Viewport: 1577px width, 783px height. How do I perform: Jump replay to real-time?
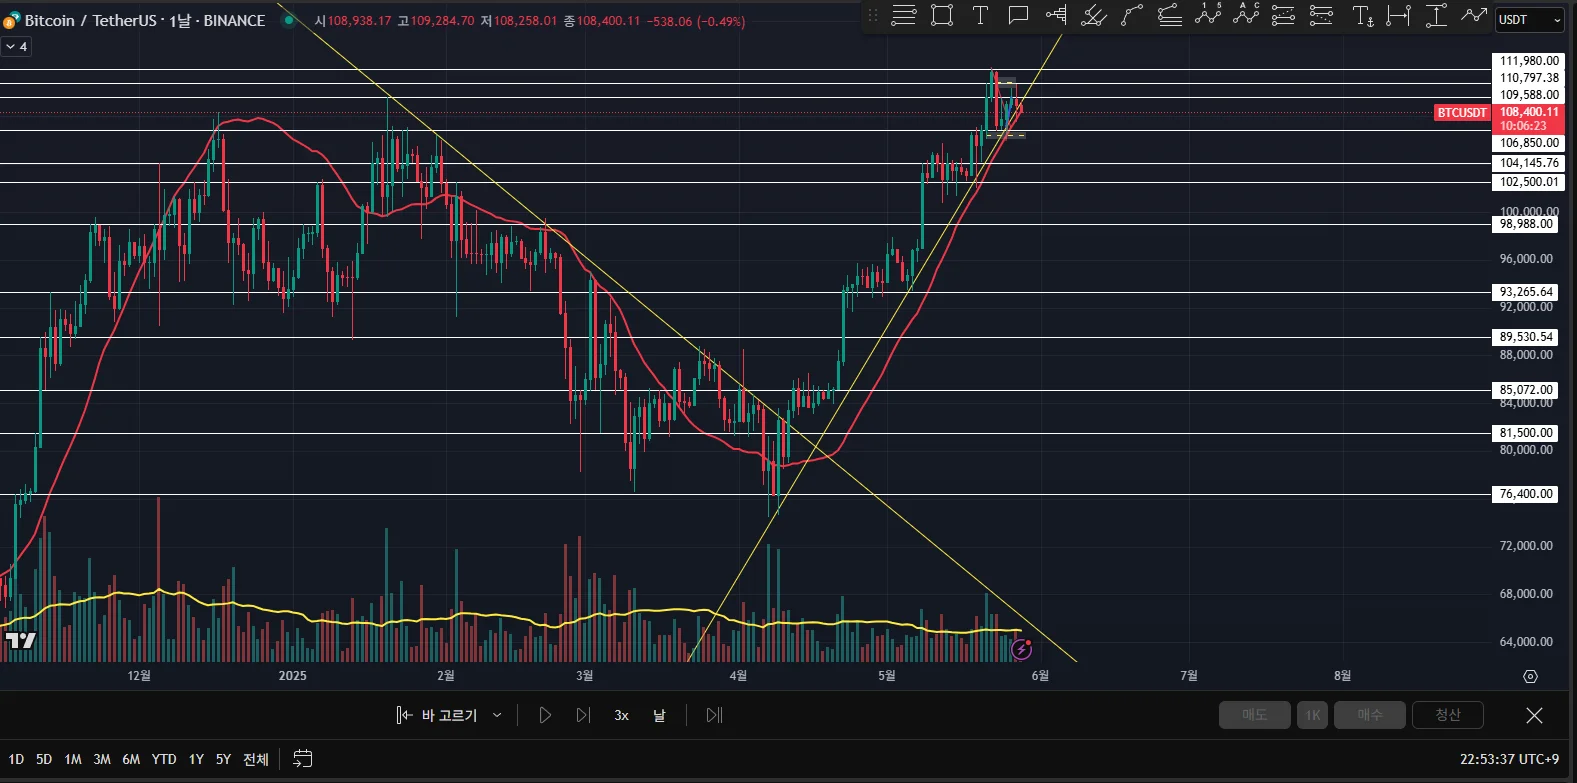click(x=714, y=715)
